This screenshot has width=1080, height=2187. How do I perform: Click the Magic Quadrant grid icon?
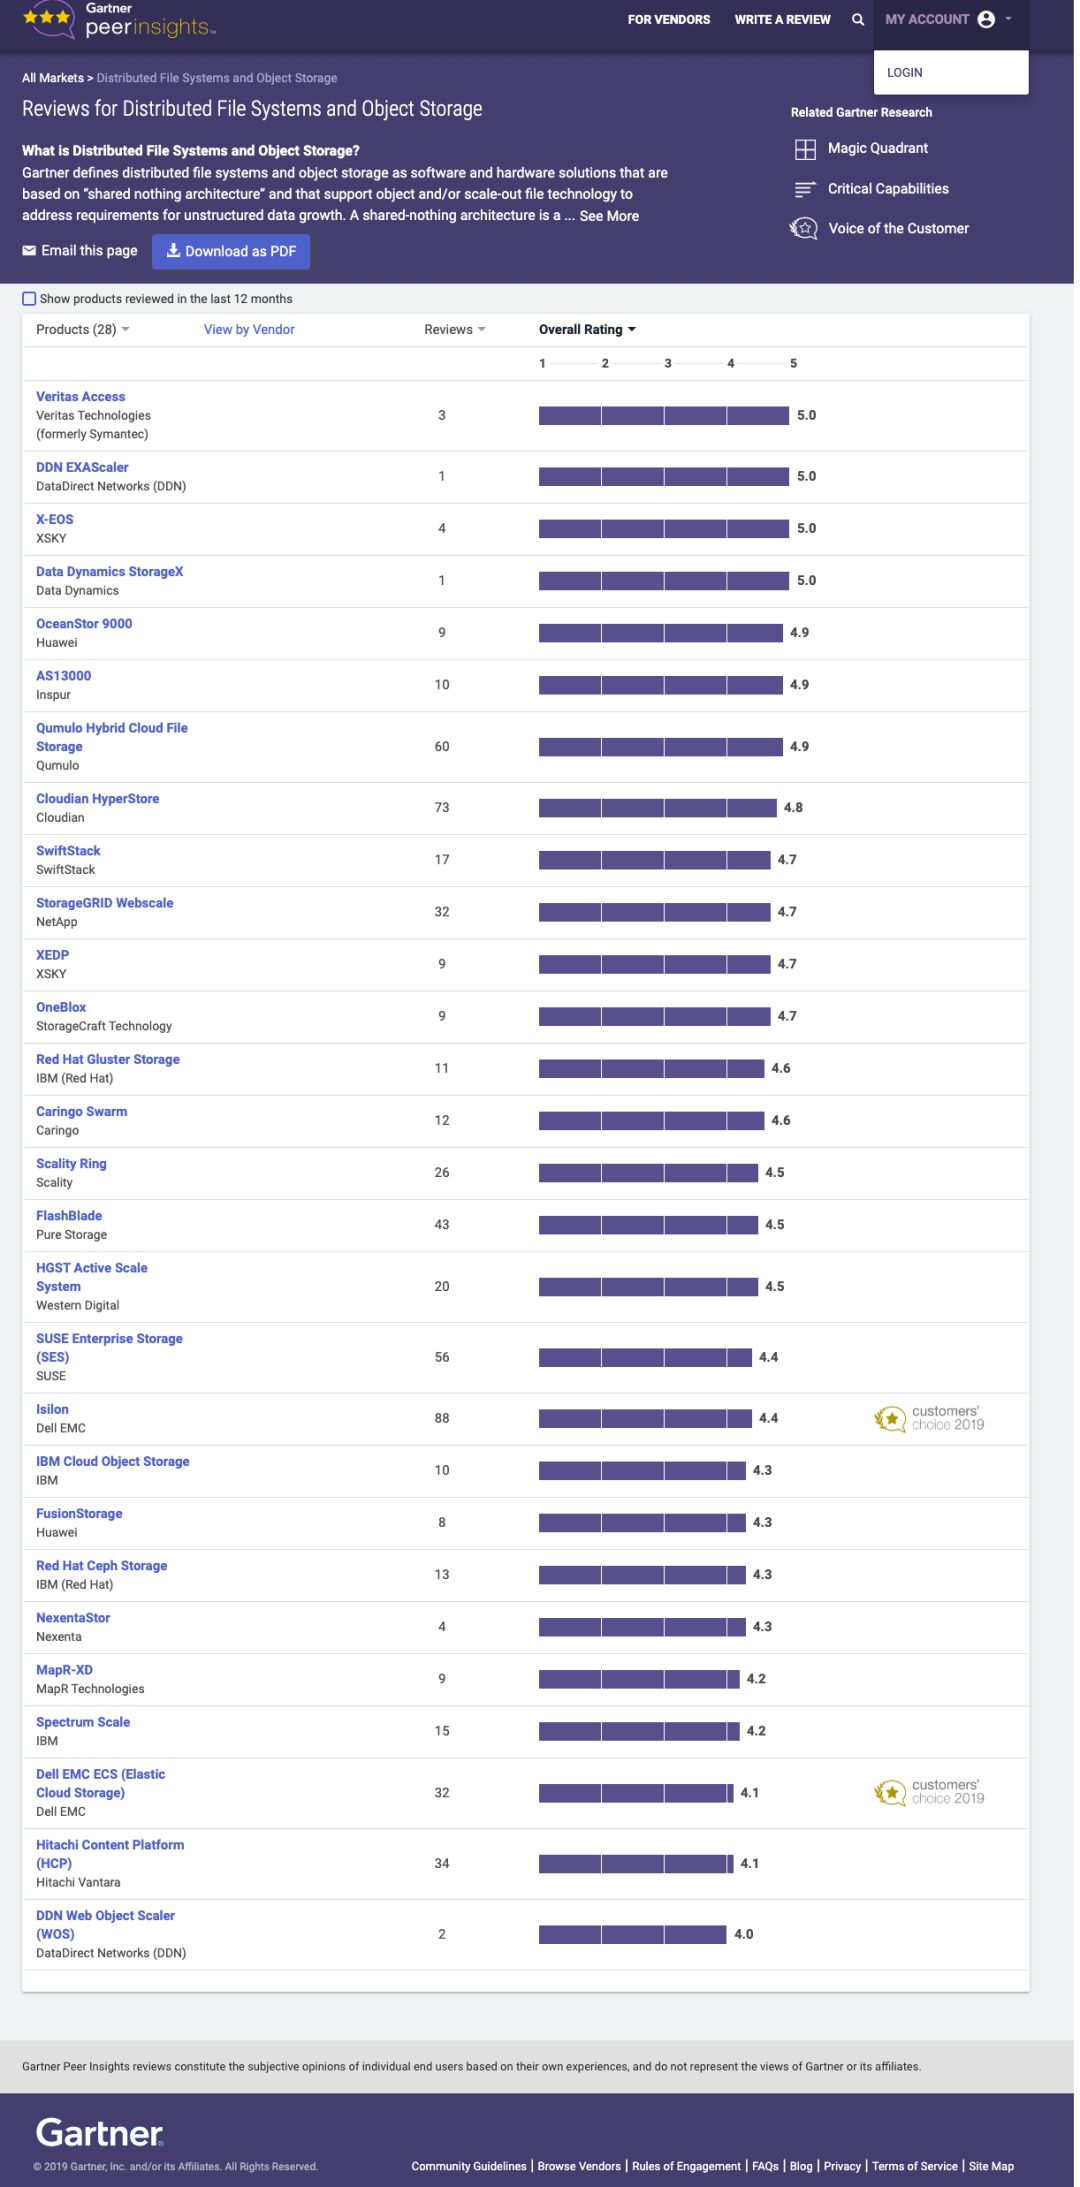(805, 150)
